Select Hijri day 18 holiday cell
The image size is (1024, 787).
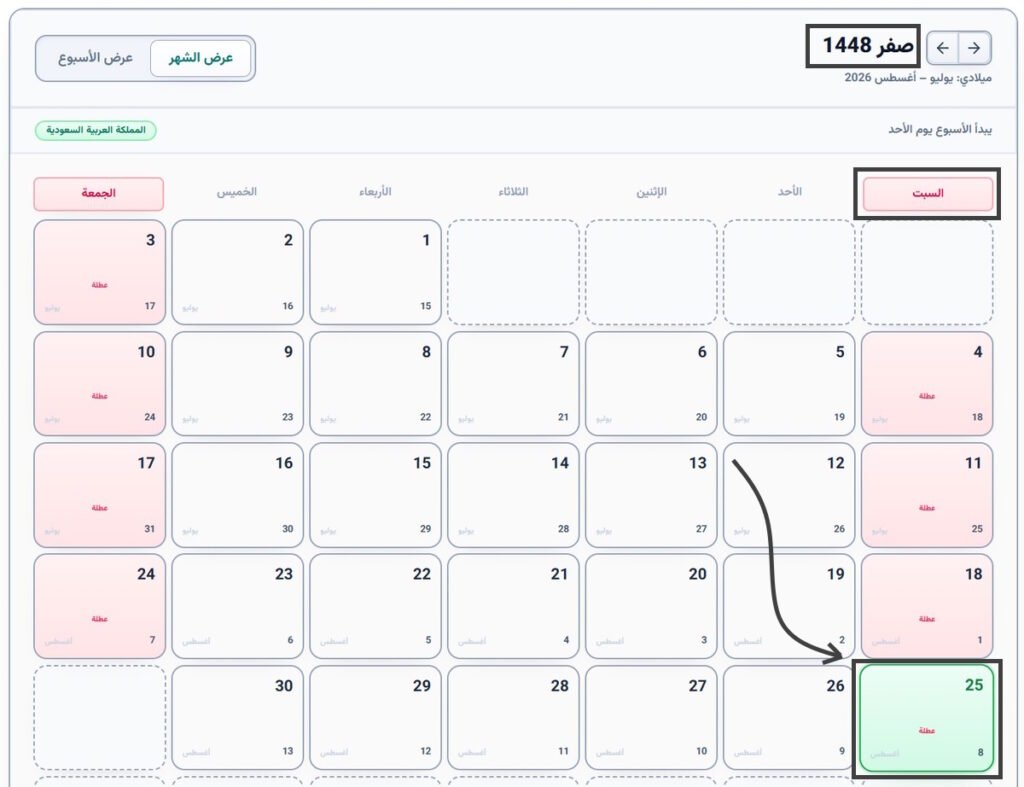point(927,606)
